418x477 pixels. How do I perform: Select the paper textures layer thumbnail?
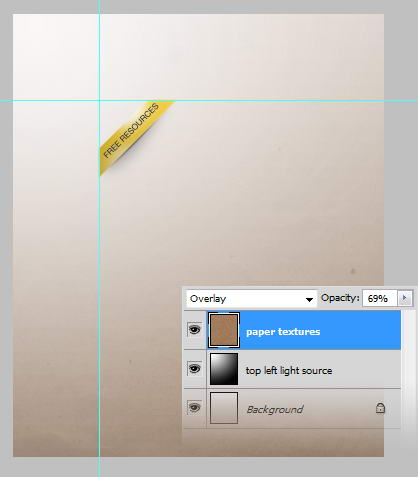[224, 330]
